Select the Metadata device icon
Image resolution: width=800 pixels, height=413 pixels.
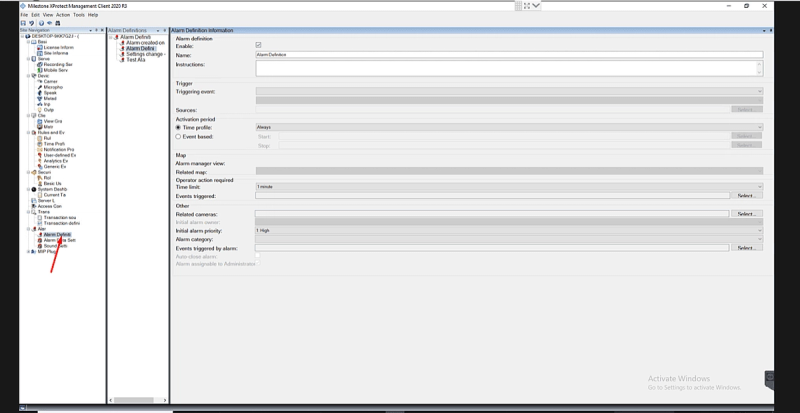click(40, 99)
